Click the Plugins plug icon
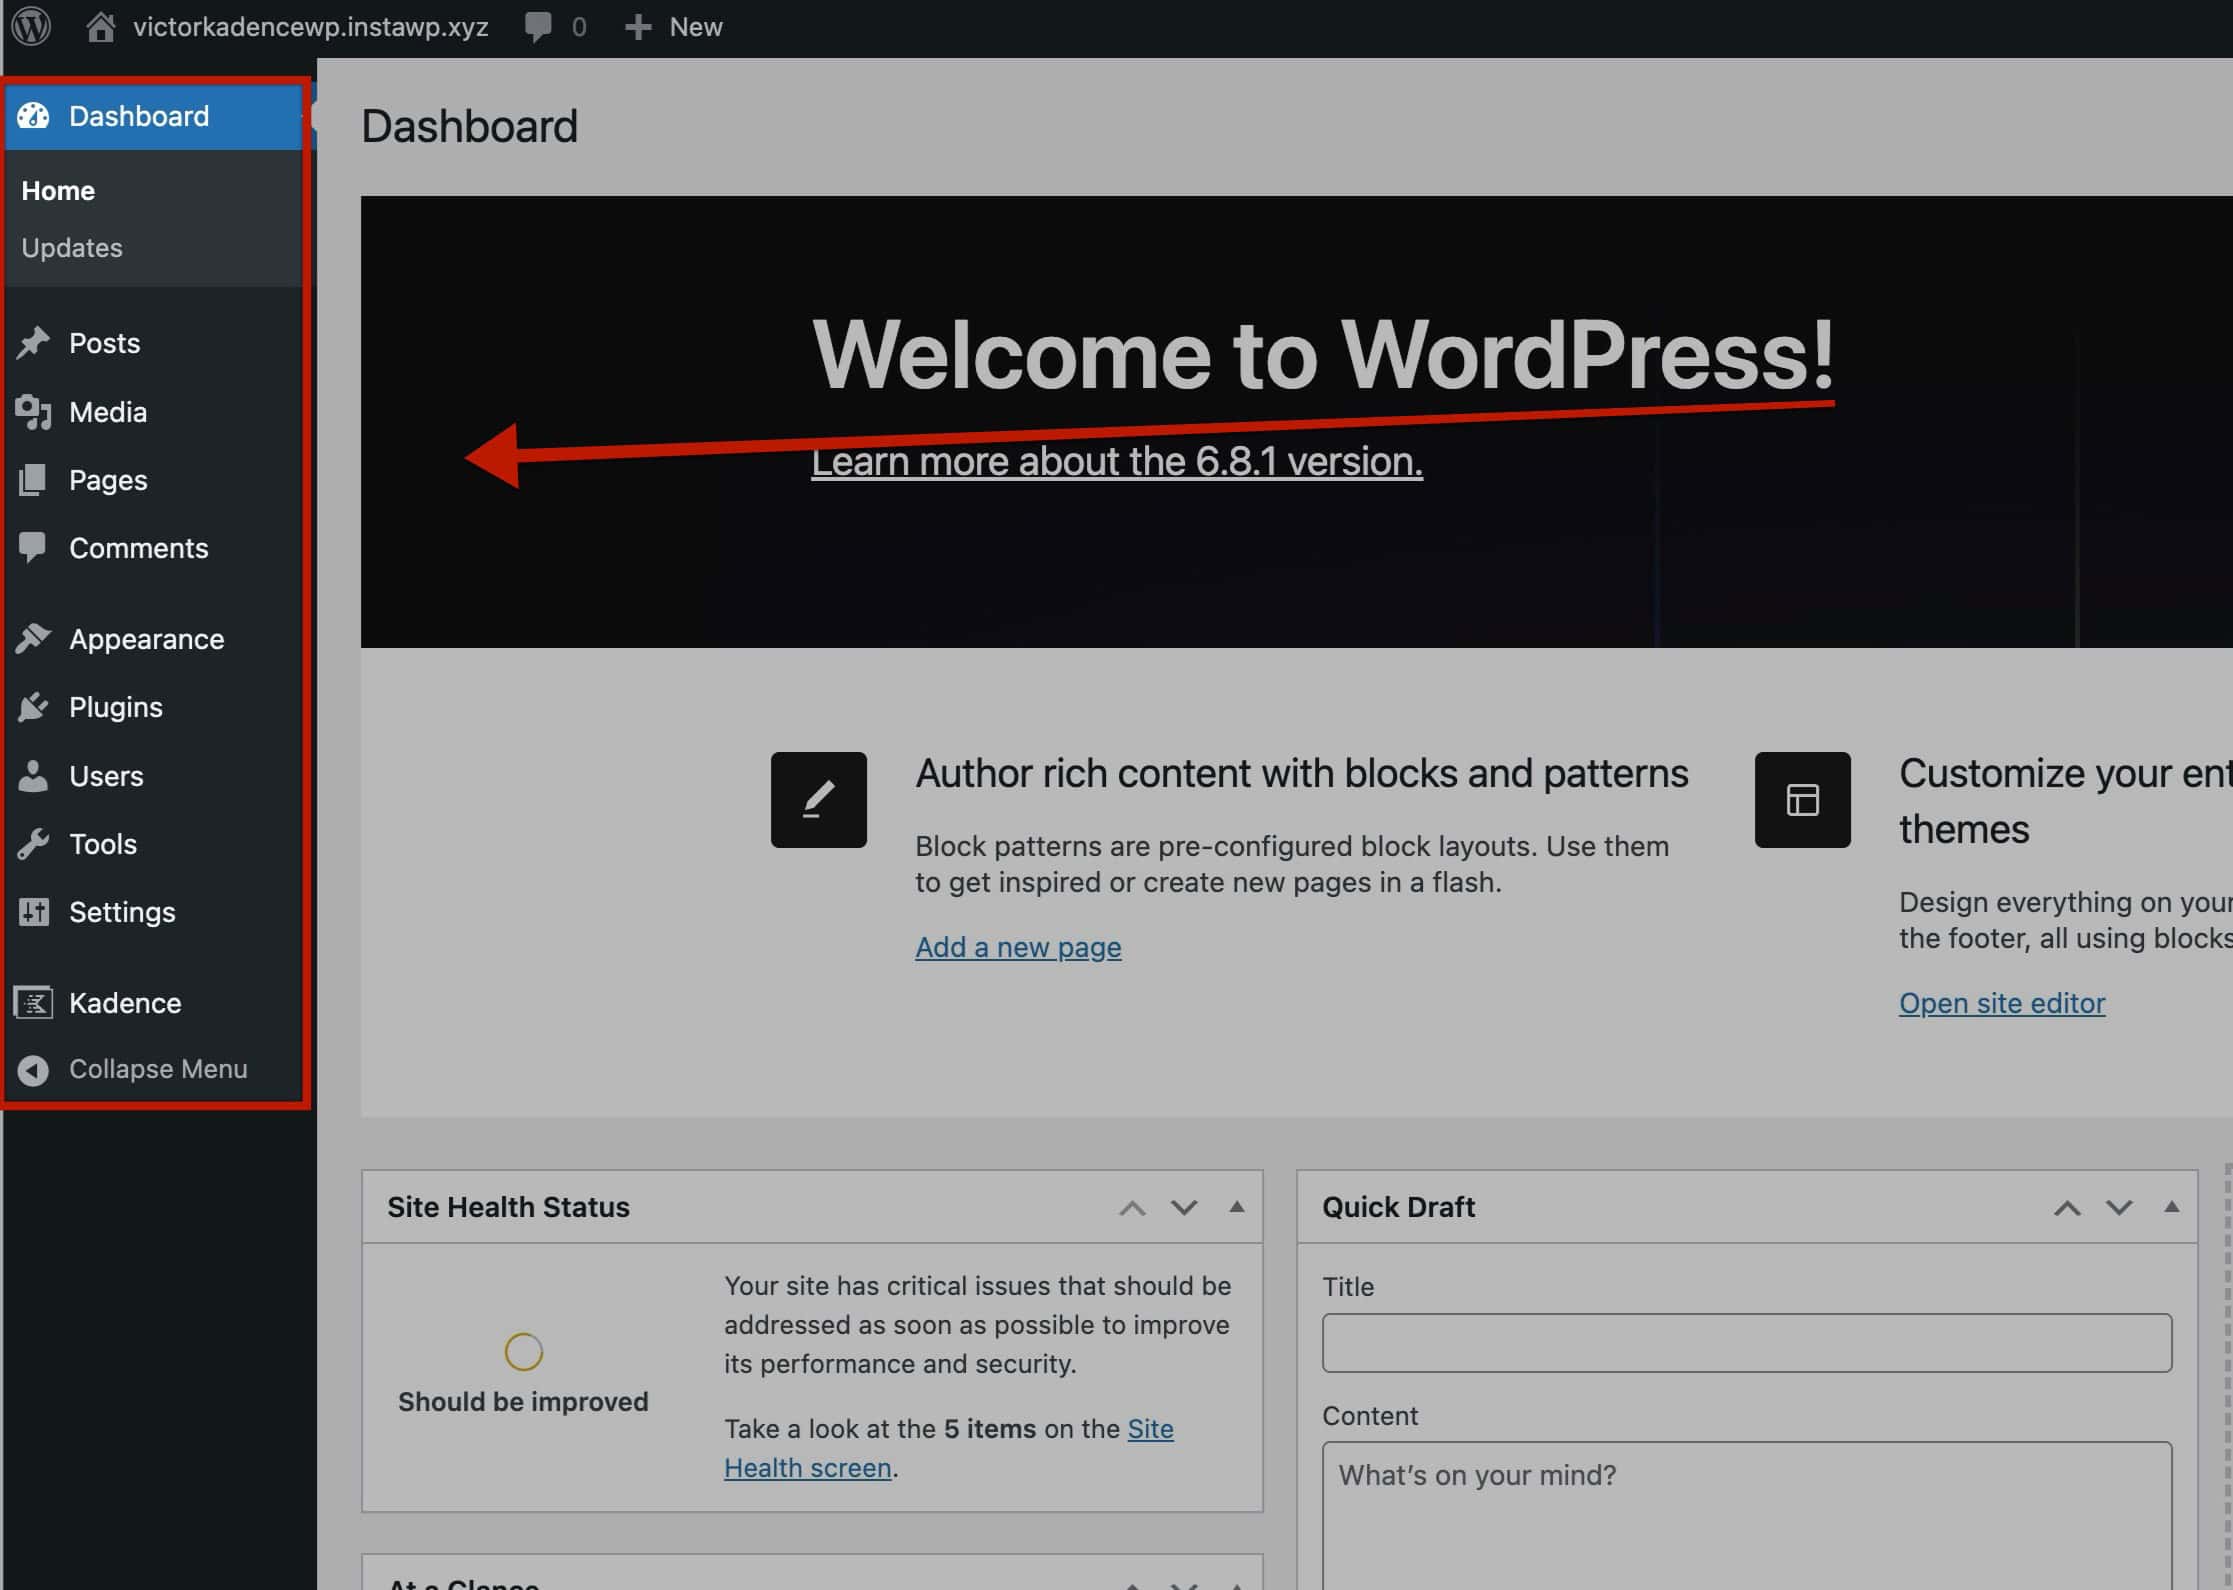 pyautogui.click(x=33, y=707)
